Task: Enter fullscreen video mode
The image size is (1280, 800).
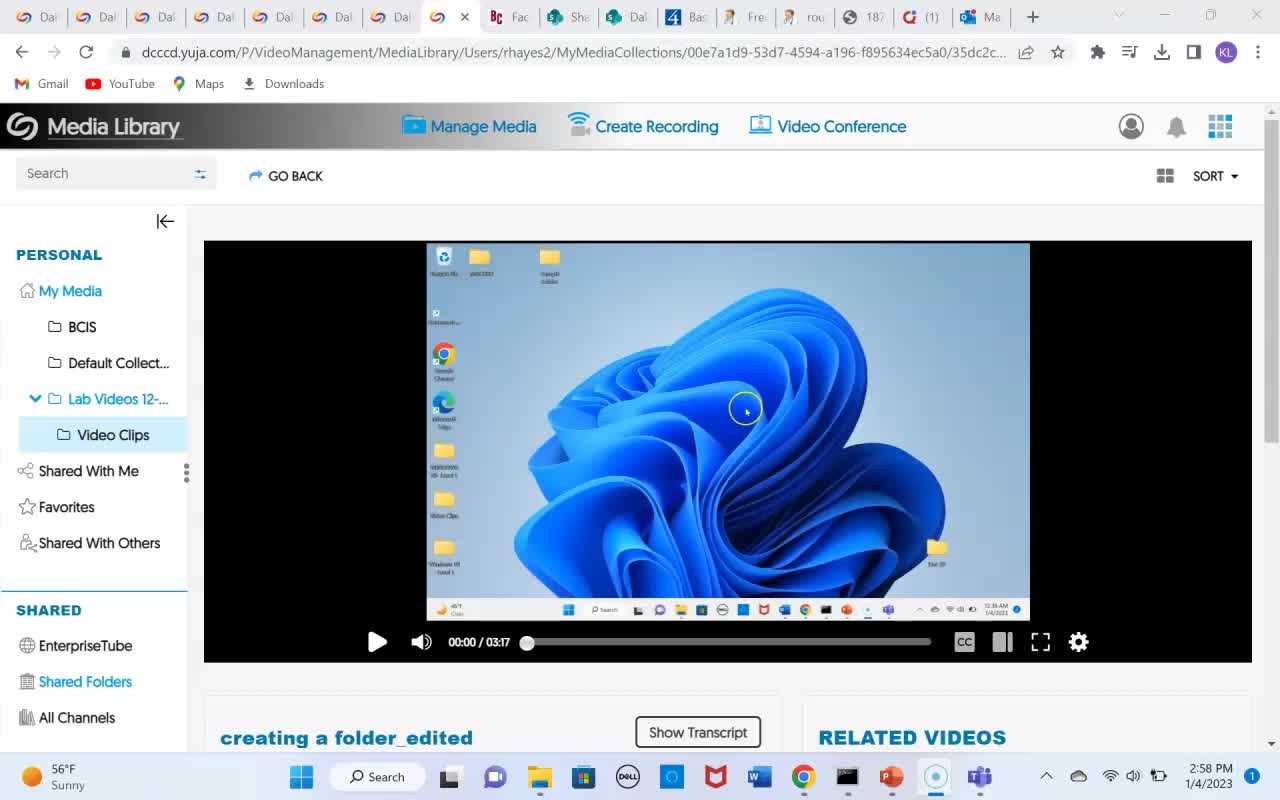Action: pos(1040,642)
